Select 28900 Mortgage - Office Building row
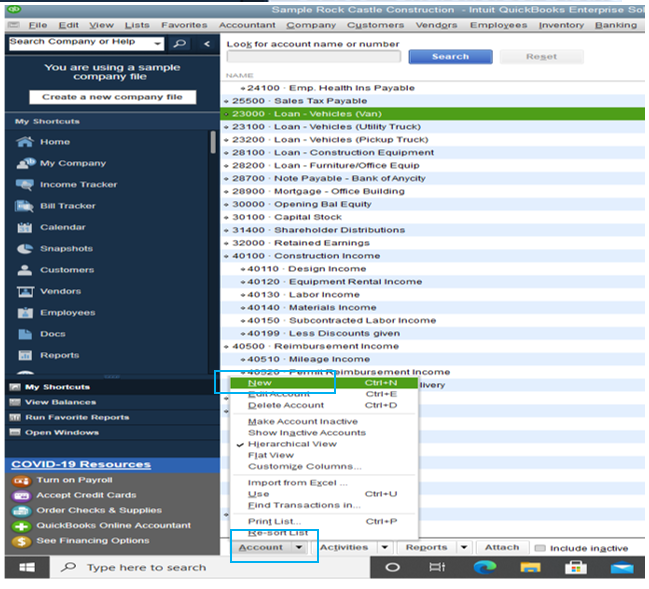The width and height of the screenshot is (649, 589). (433, 192)
